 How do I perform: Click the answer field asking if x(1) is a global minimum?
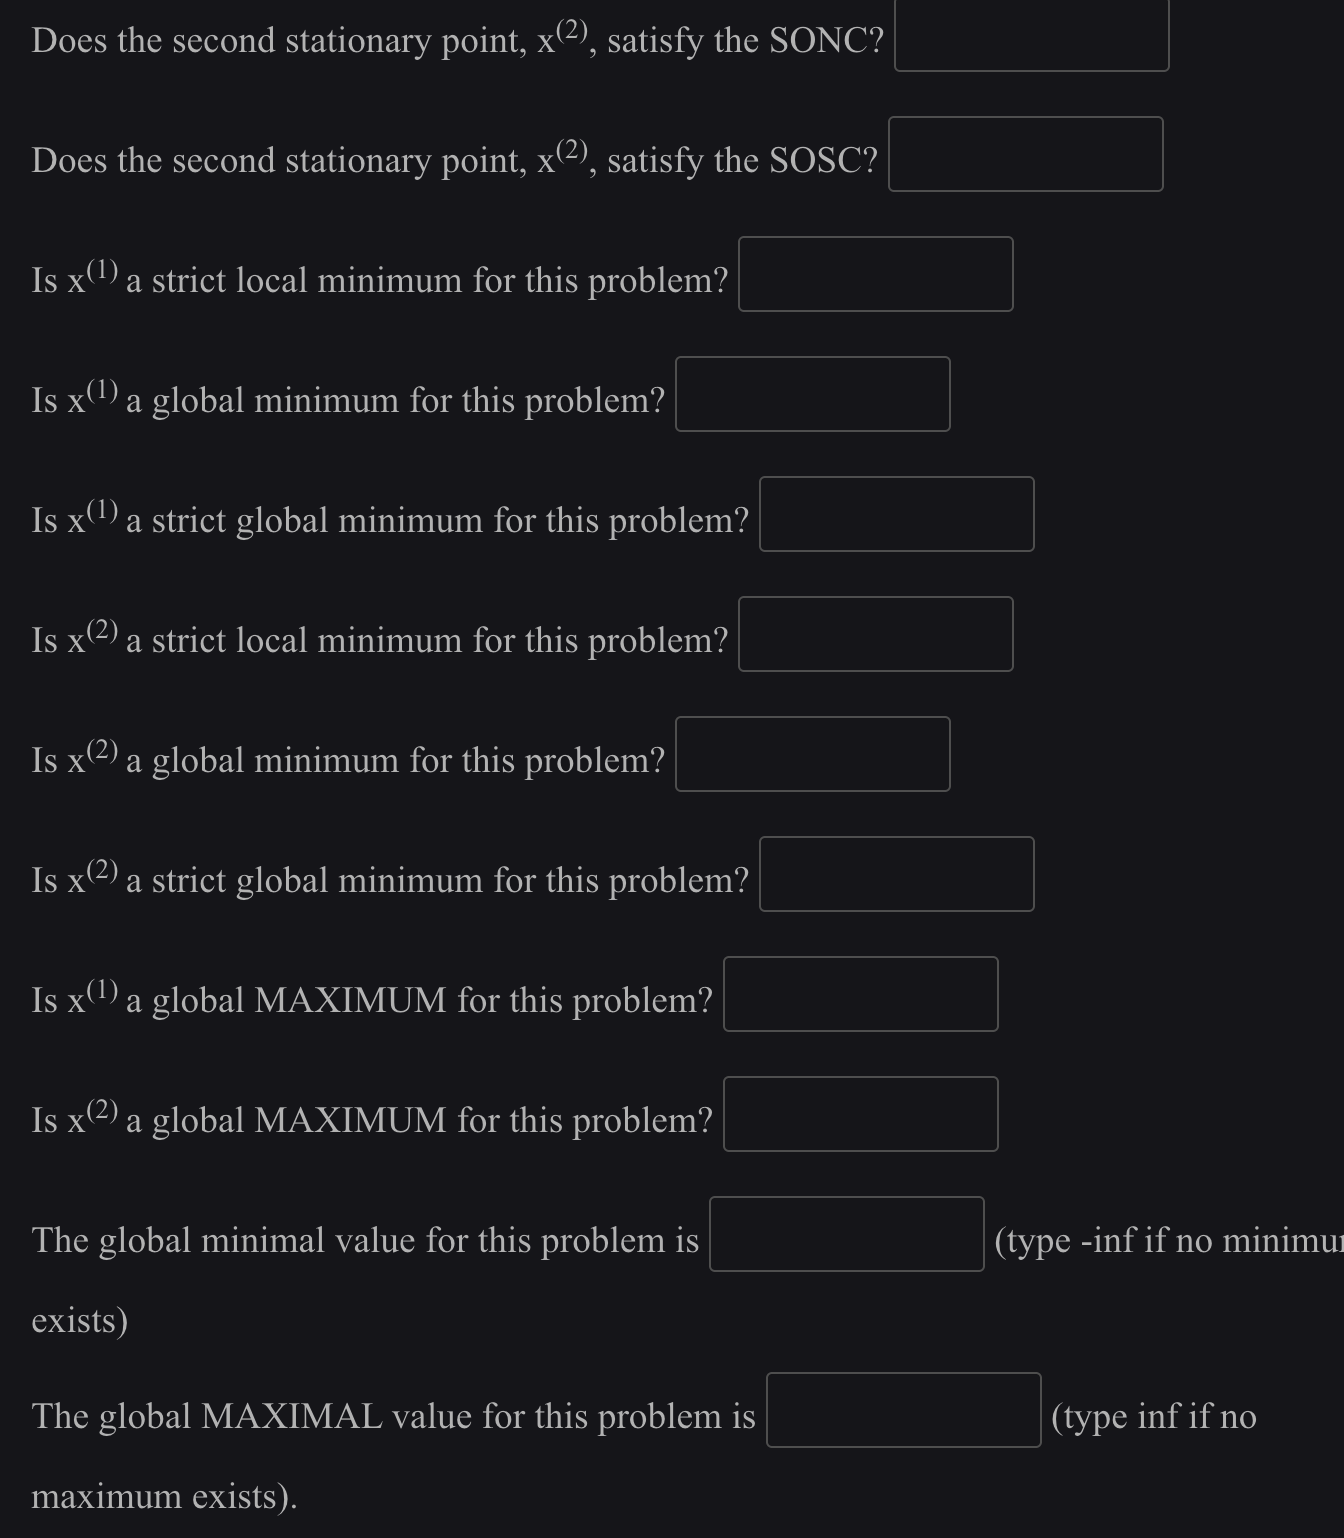[812, 394]
